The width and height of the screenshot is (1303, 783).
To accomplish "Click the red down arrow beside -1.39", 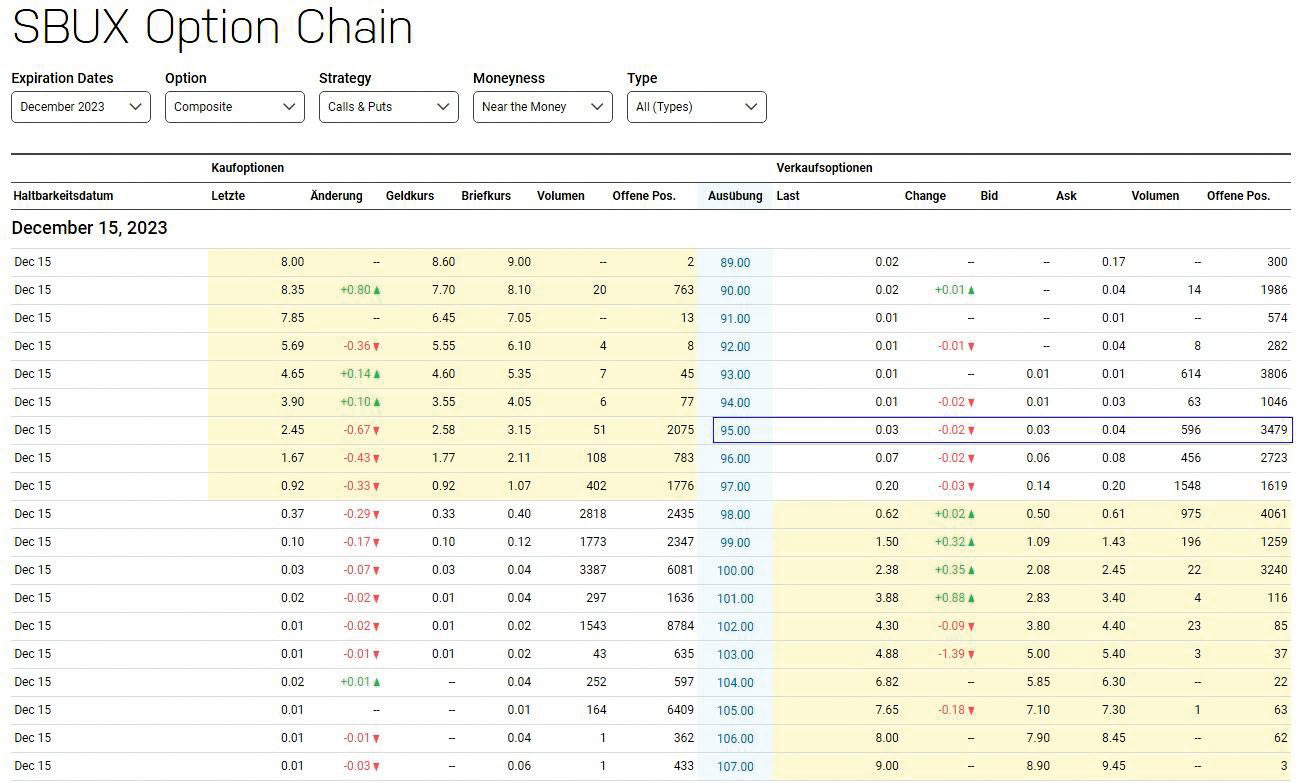I will pyautogui.click(x=971, y=654).
